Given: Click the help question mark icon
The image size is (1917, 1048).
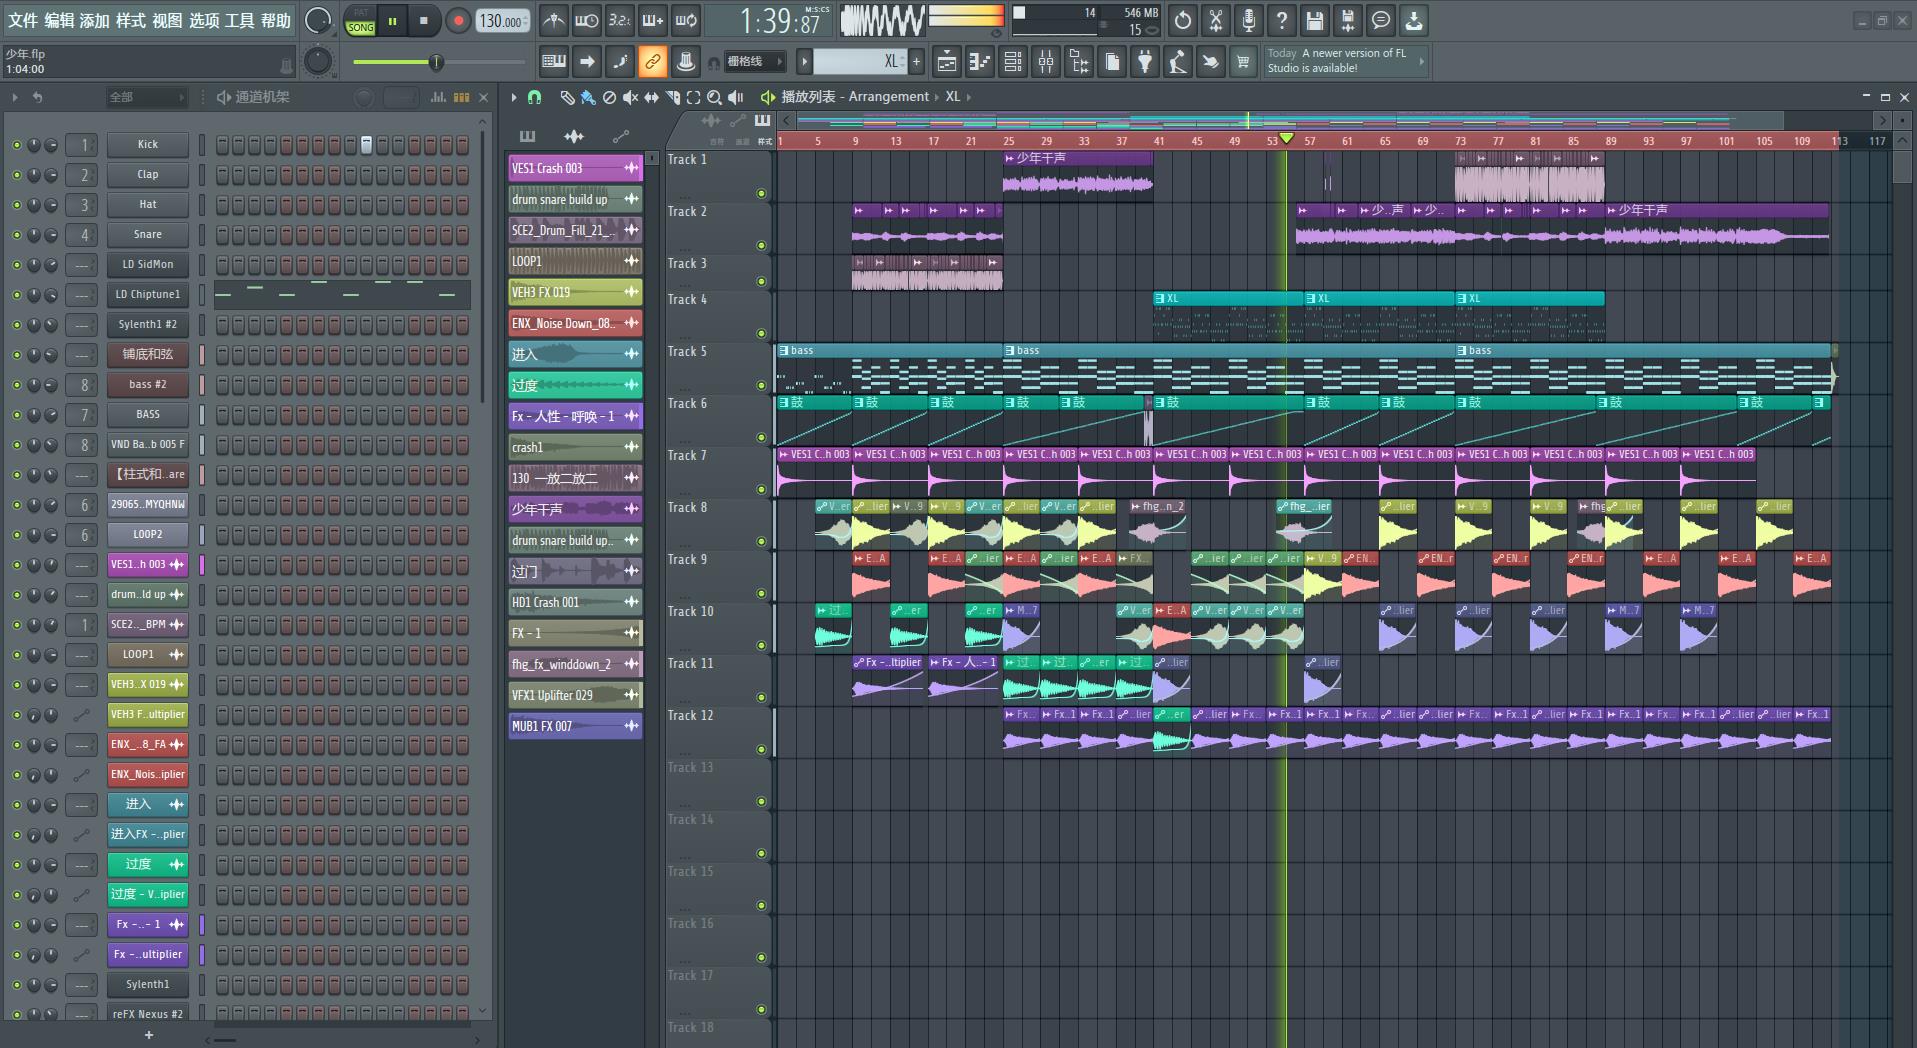Looking at the screenshot, I should coord(1282,20).
